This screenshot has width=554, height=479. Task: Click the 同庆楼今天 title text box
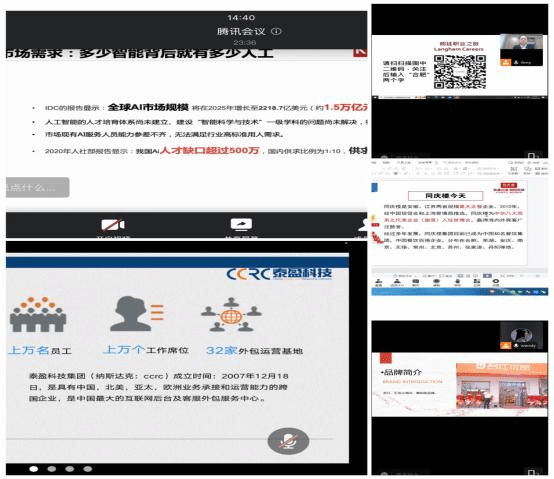point(445,196)
